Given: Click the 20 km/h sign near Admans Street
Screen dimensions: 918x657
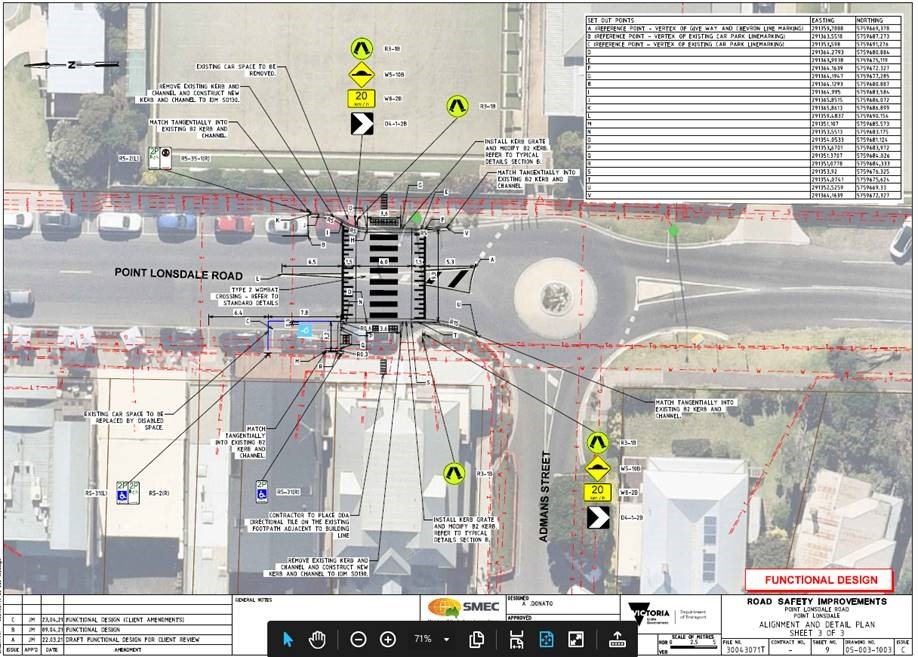Looking at the screenshot, I should 598,492.
